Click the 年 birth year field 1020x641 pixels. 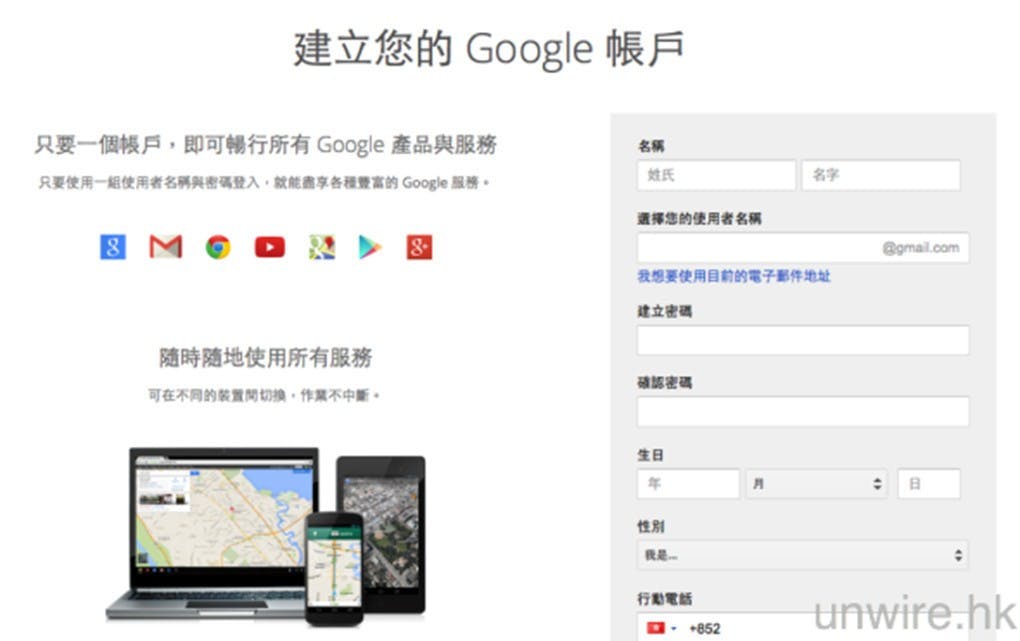click(x=688, y=484)
